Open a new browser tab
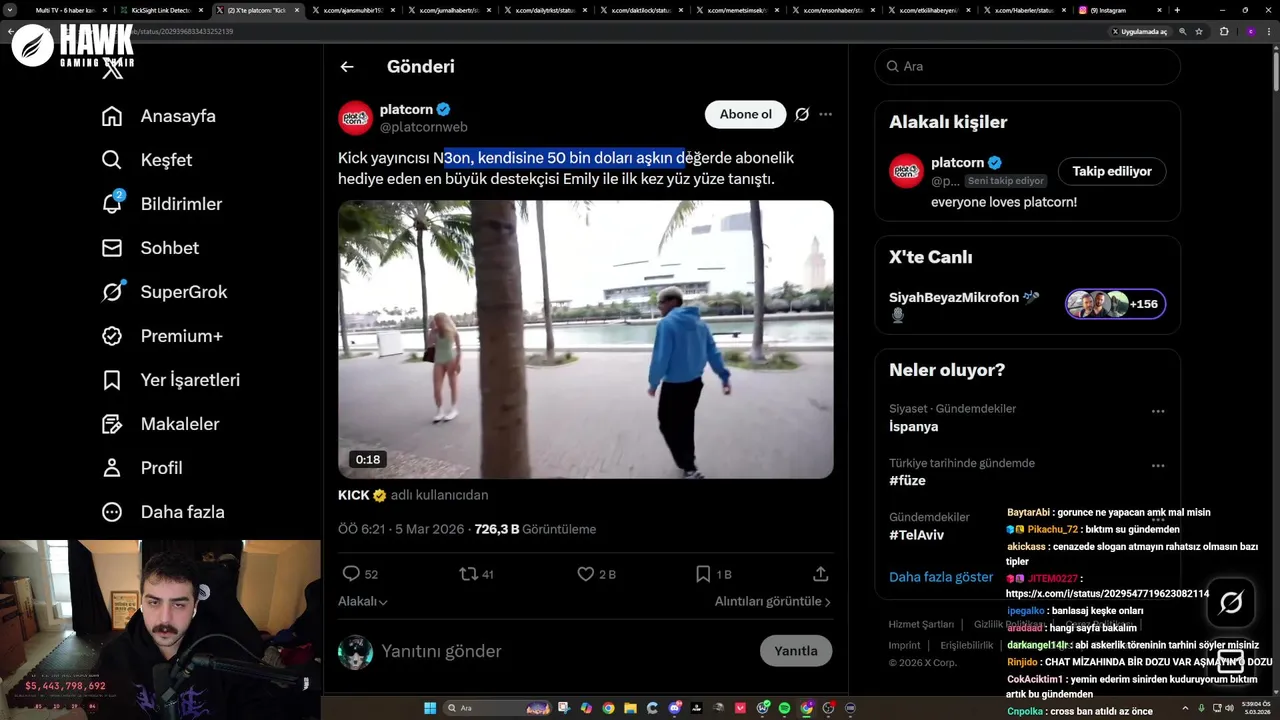Screen dimensions: 1280x720 pos(1177,10)
